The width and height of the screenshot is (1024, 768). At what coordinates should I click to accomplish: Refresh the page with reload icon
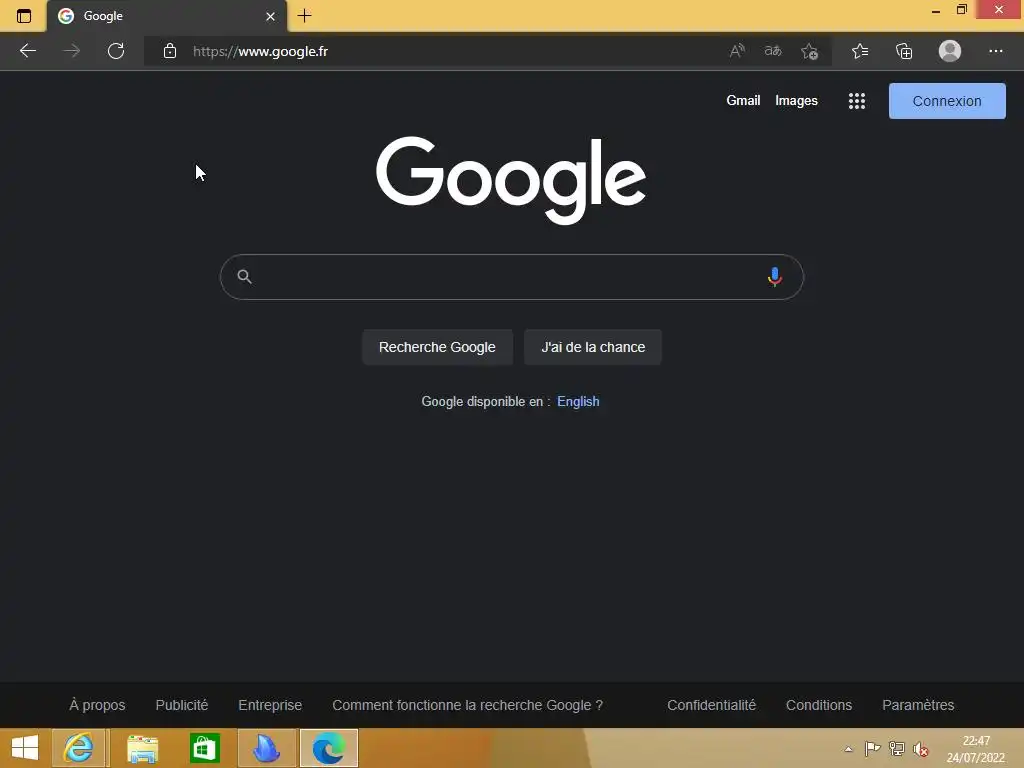pyautogui.click(x=116, y=51)
